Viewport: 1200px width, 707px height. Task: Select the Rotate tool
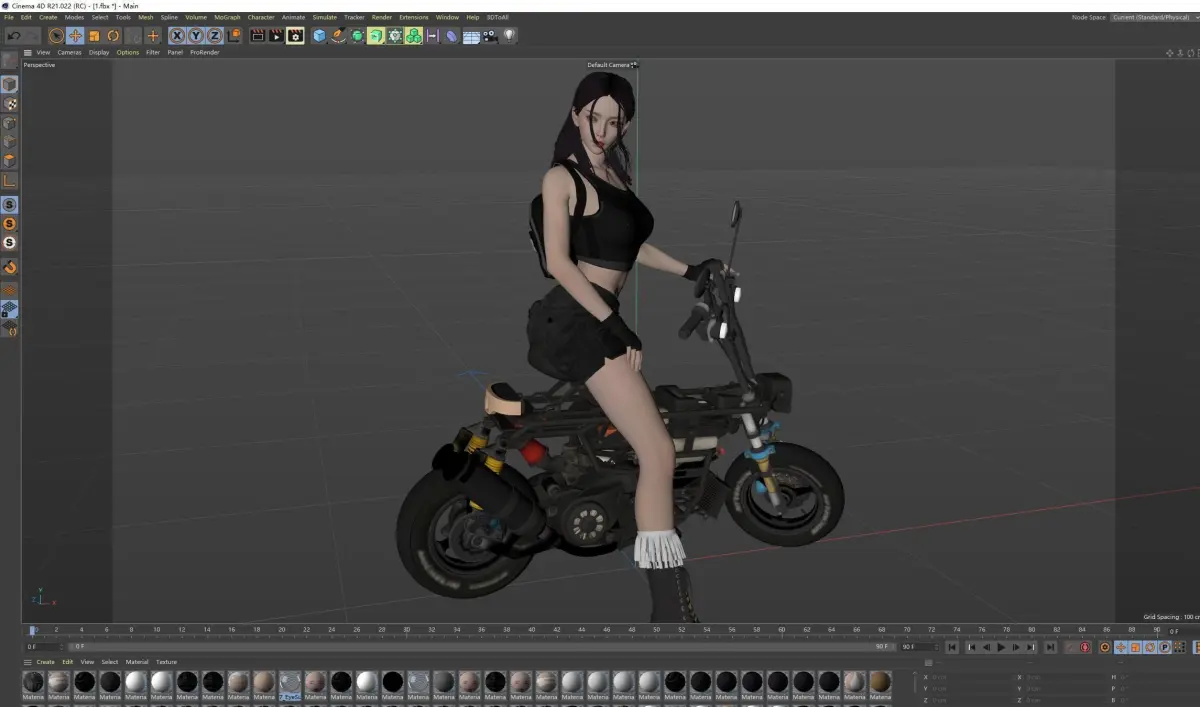point(113,35)
